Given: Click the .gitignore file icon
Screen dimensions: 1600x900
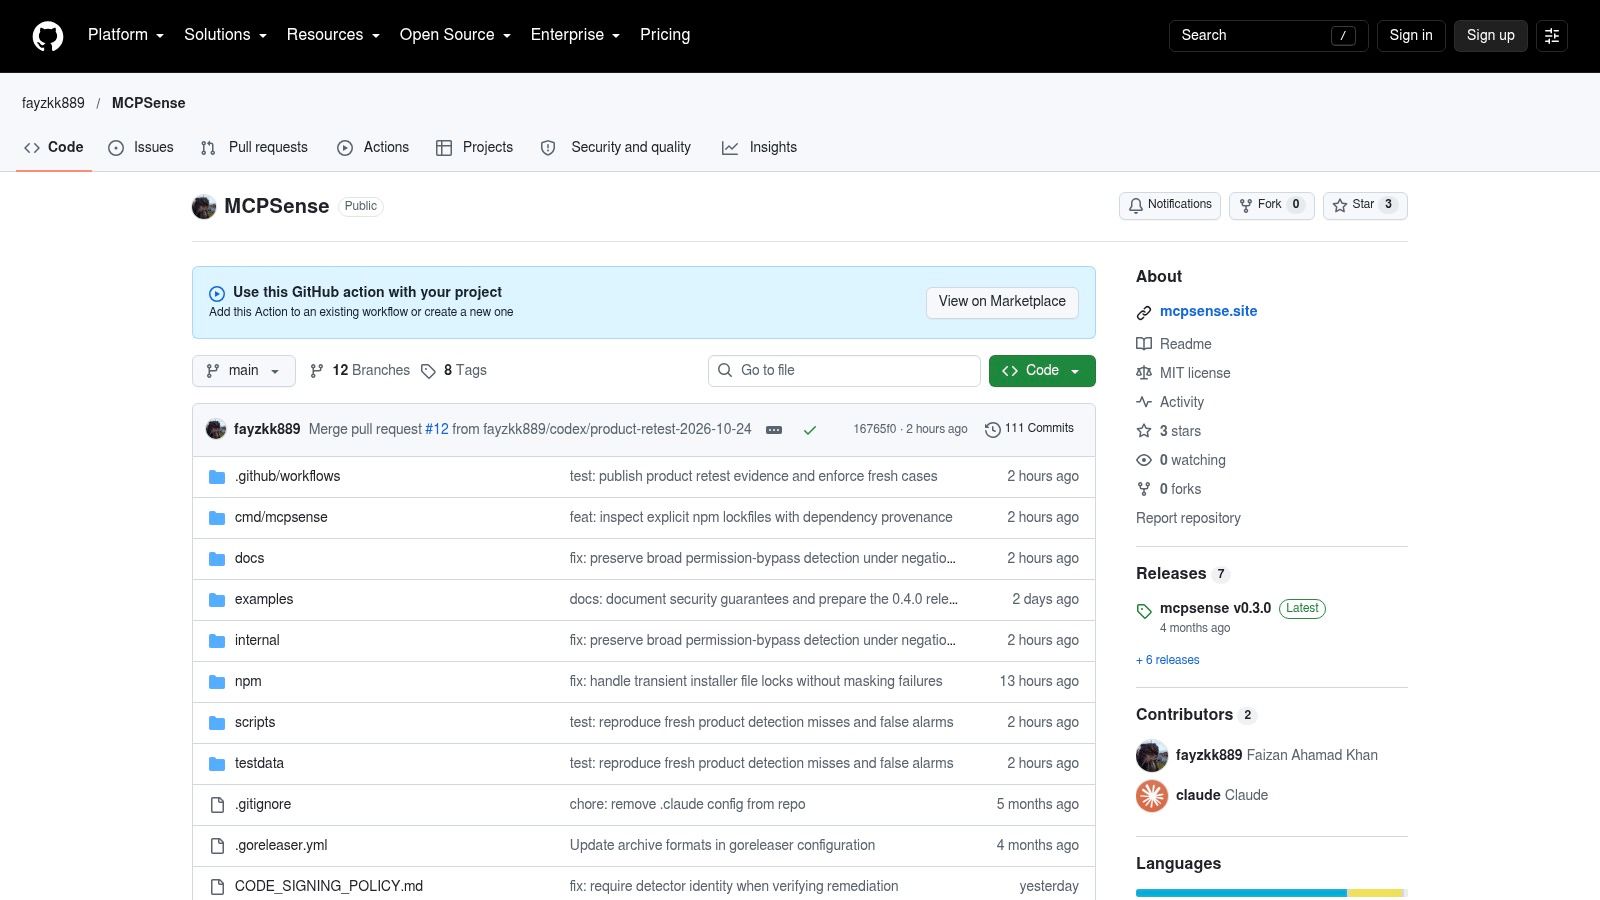Looking at the screenshot, I should 217,805.
